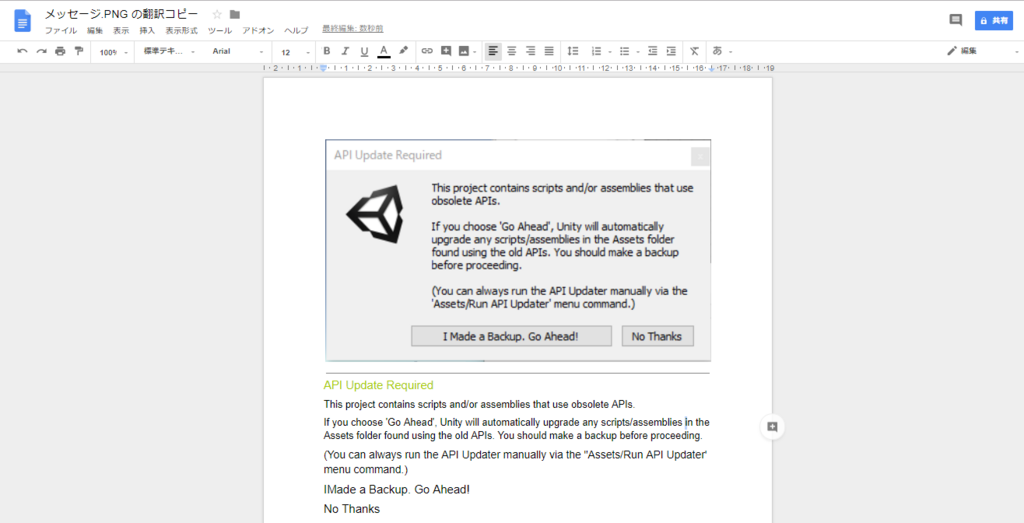Expand numbered list style arrow
The width and height of the screenshot is (1024, 523).
(x=610, y=52)
